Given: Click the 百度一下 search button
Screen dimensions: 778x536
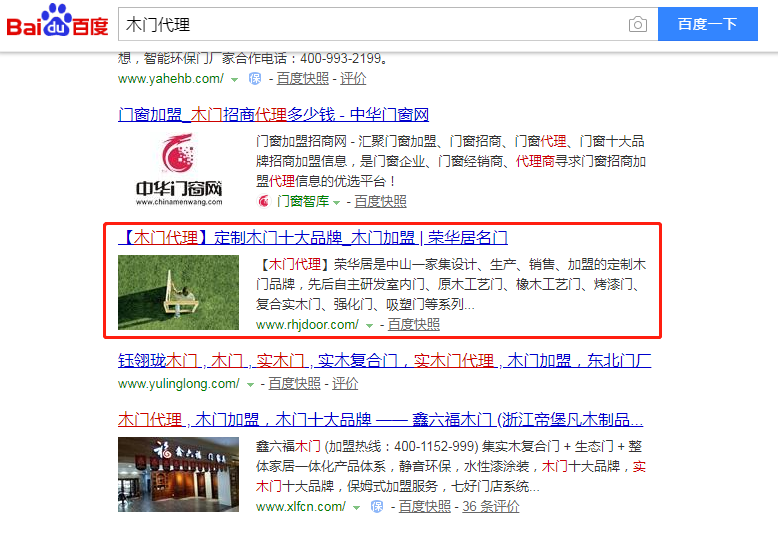Looking at the screenshot, I should (708, 24).
